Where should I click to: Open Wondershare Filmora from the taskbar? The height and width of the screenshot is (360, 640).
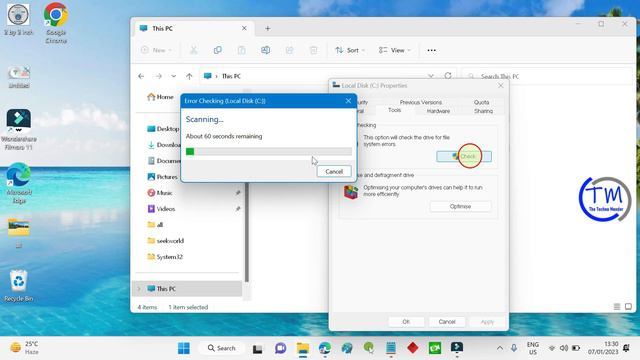click(x=457, y=348)
